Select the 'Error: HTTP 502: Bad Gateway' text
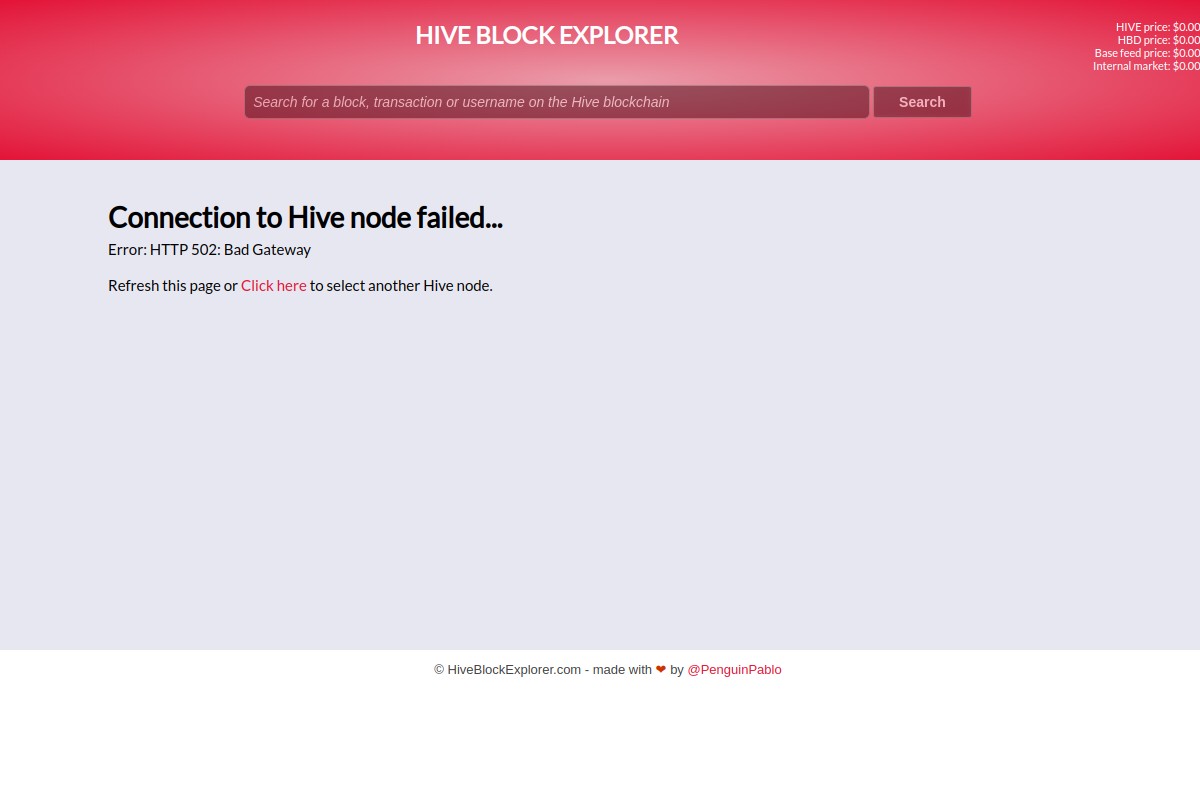This screenshot has width=1200, height=800. (x=209, y=249)
